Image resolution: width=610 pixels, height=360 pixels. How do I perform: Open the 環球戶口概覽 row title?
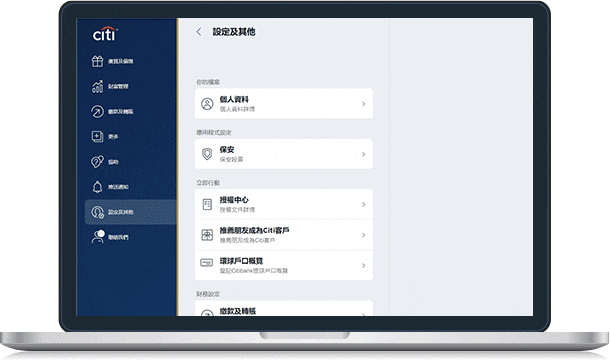(x=241, y=261)
